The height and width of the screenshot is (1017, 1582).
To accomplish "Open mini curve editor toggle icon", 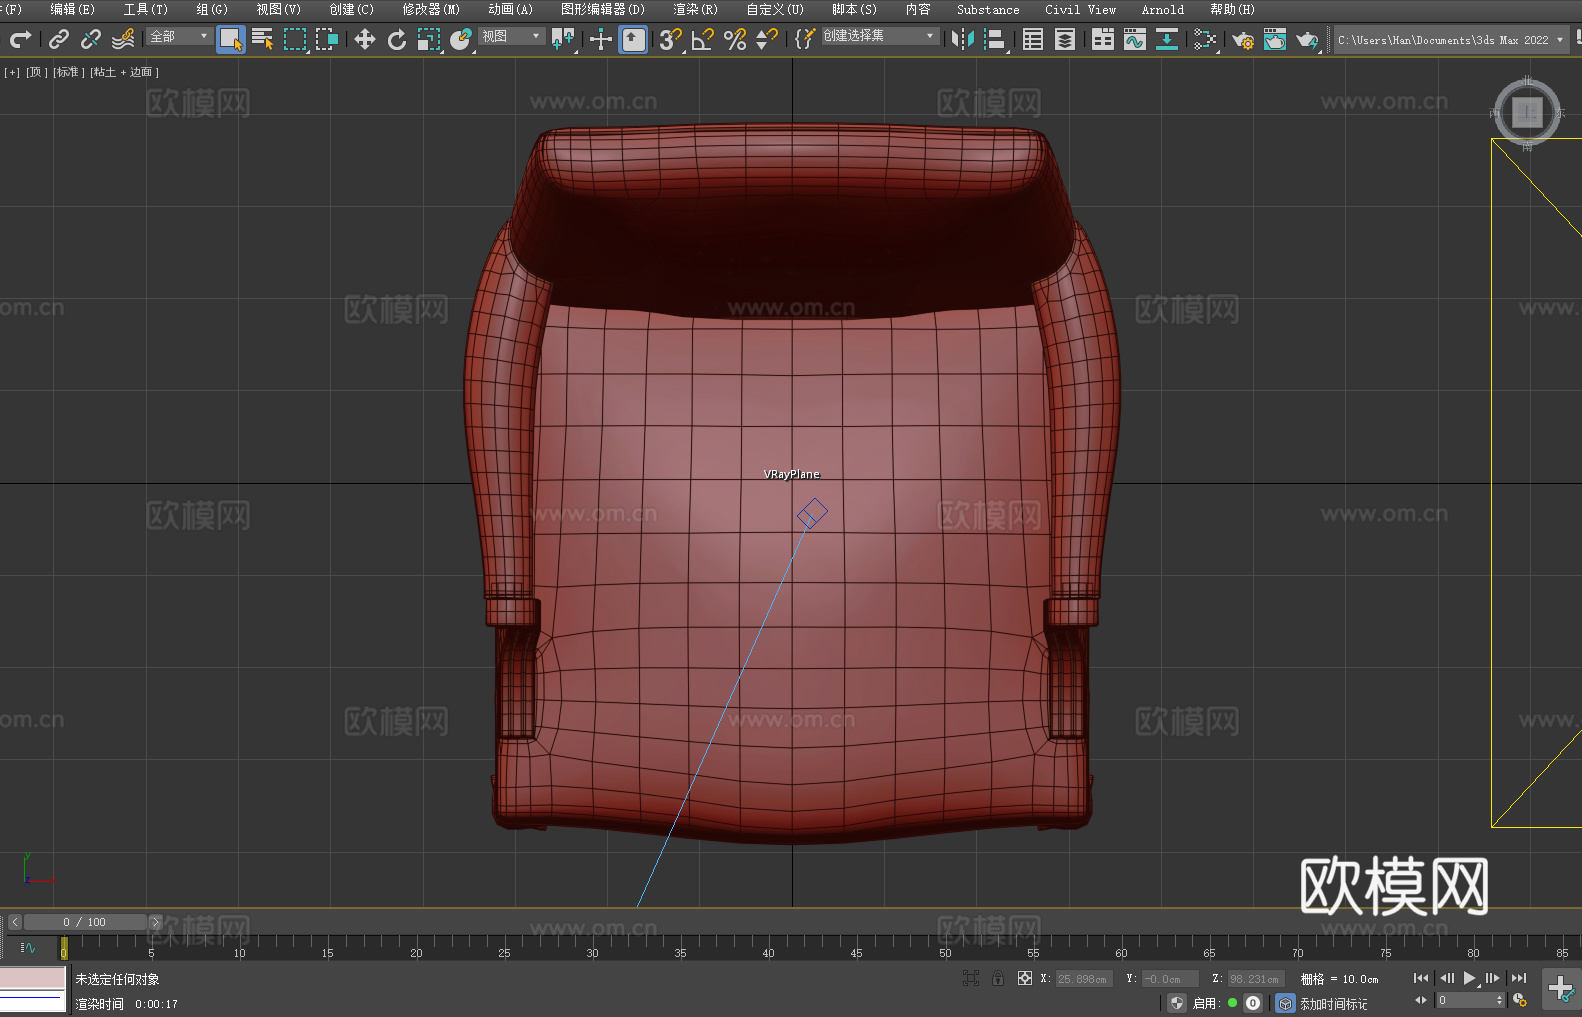I will pyautogui.click(x=28, y=947).
